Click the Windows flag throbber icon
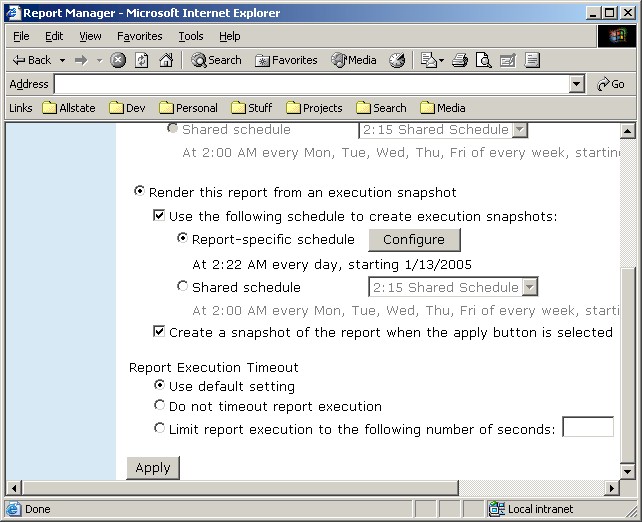The width and height of the screenshot is (642, 522). (x=617, y=36)
